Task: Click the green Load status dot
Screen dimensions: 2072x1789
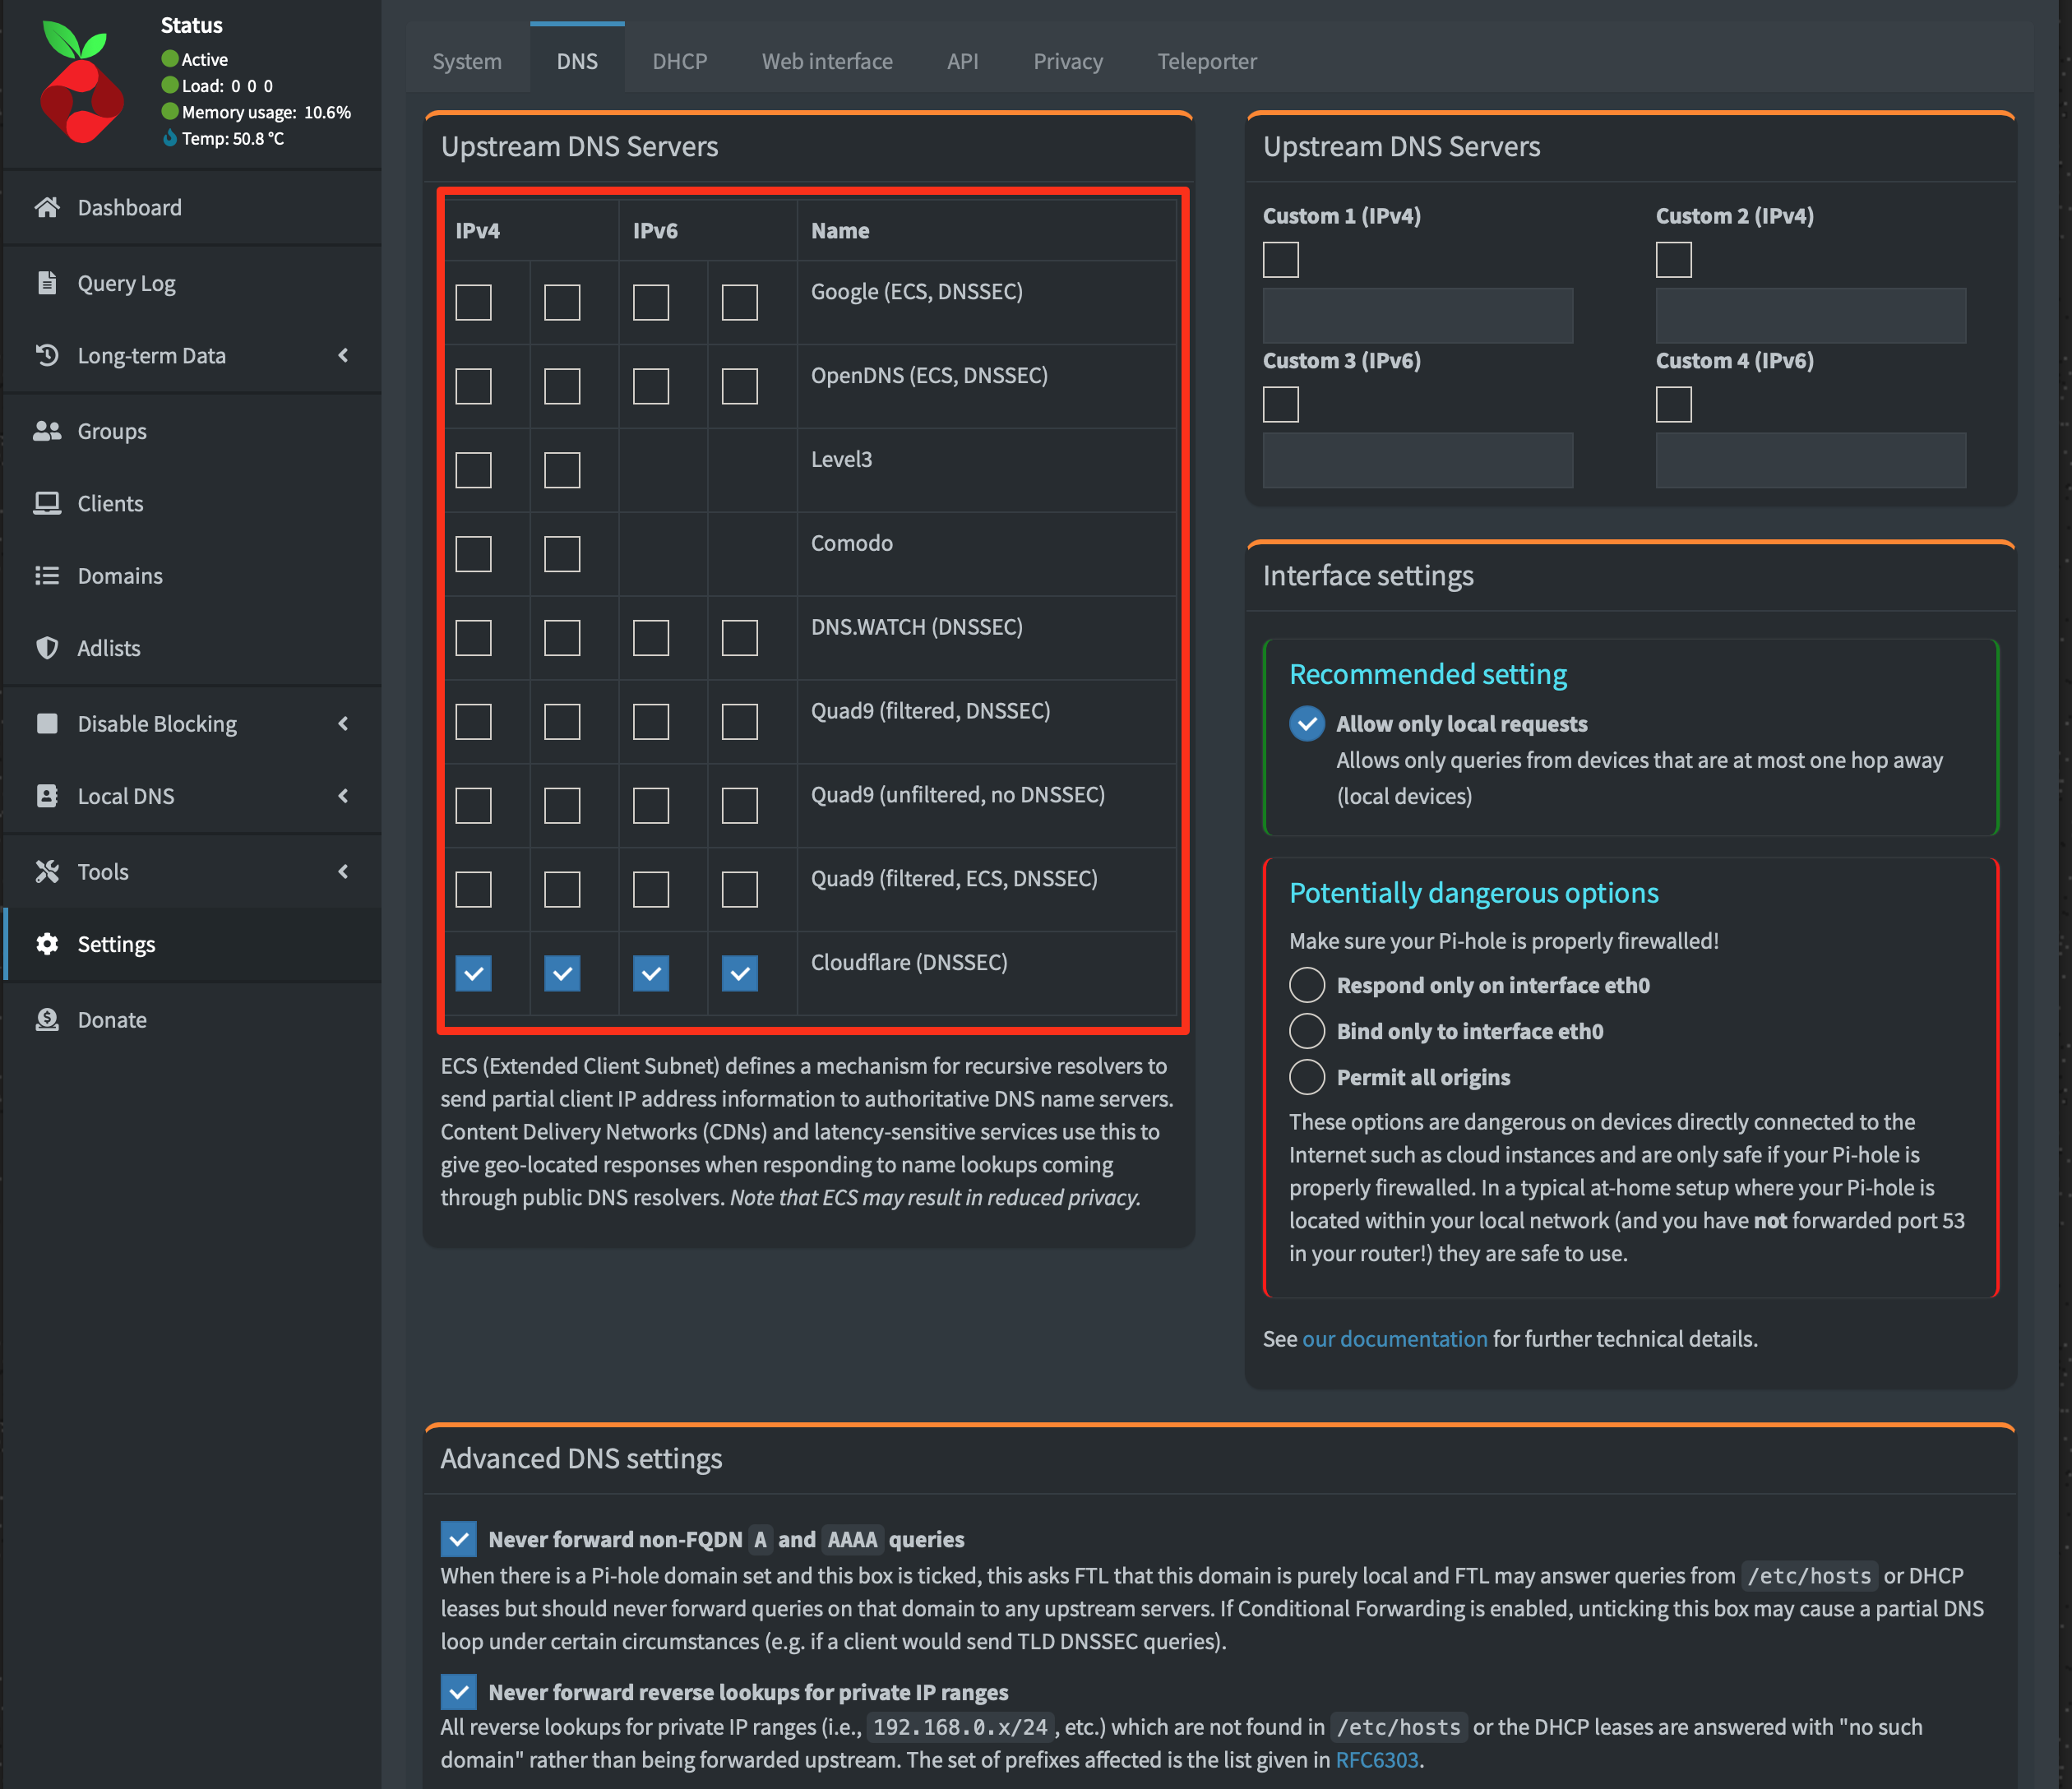Action: point(170,85)
